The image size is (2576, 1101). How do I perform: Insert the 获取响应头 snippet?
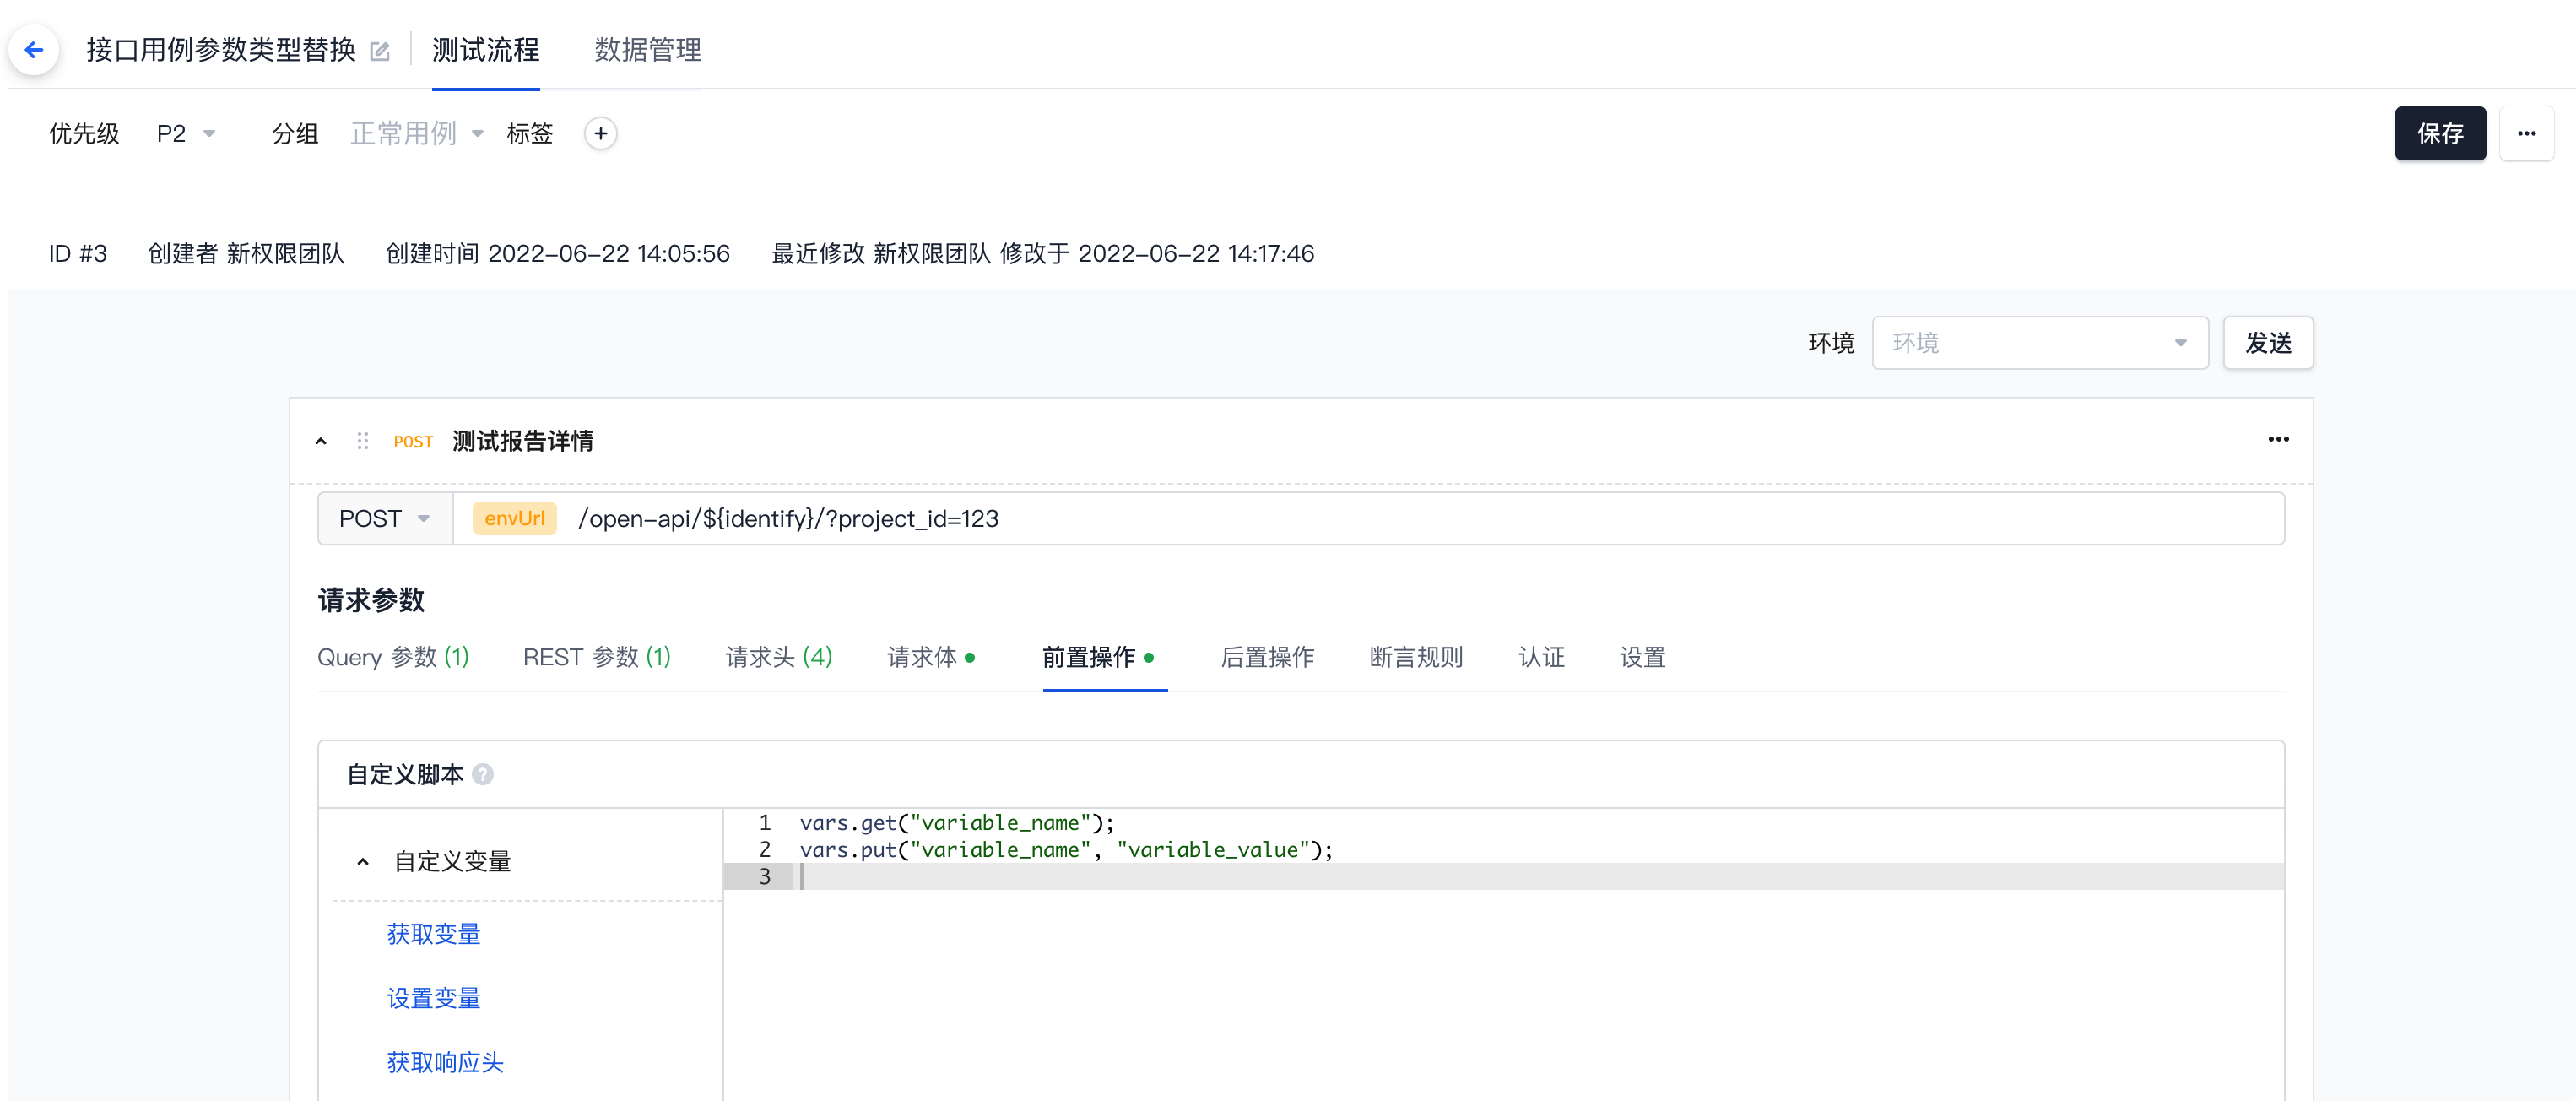pyautogui.click(x=445, y=1061)
